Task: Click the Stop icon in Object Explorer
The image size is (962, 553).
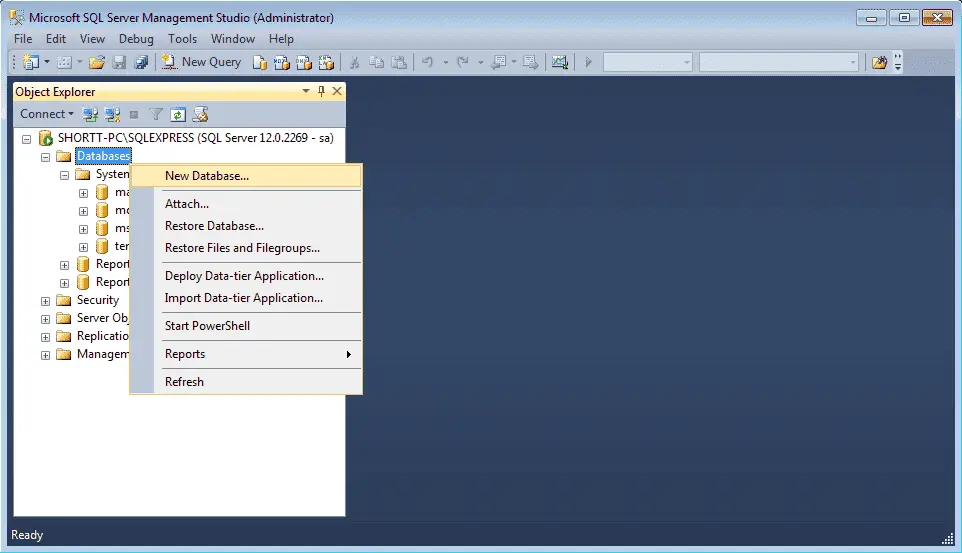Action: point(134,114)
